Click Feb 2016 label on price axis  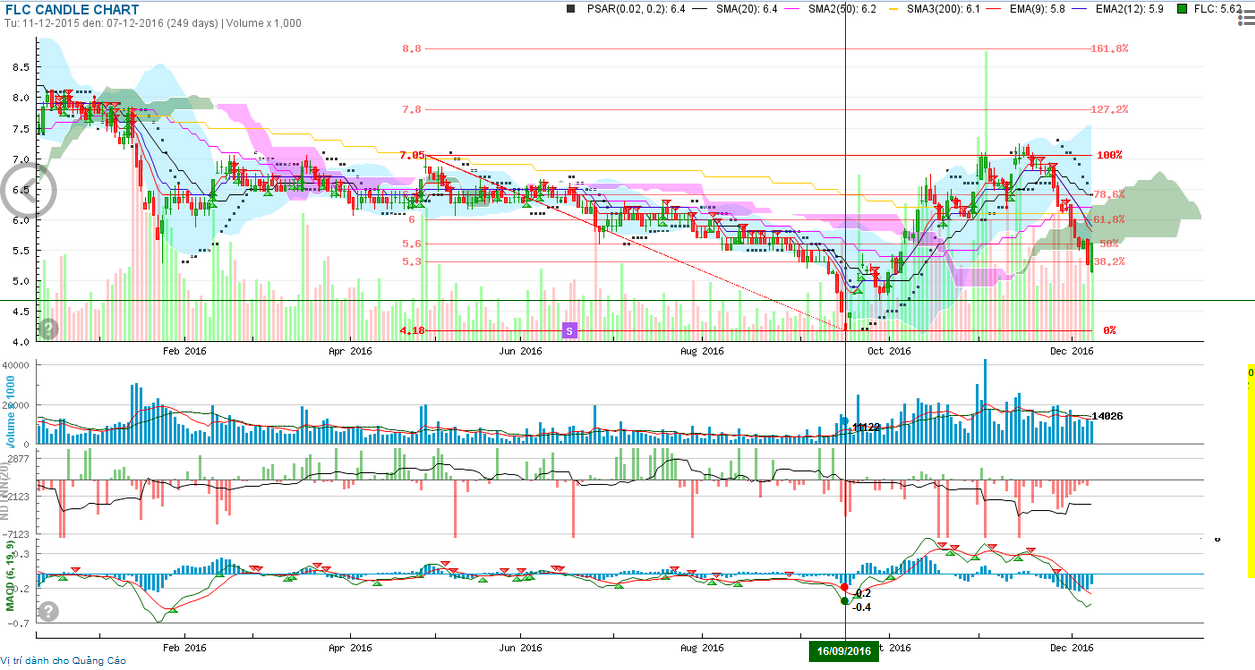[x=184, y=351]
